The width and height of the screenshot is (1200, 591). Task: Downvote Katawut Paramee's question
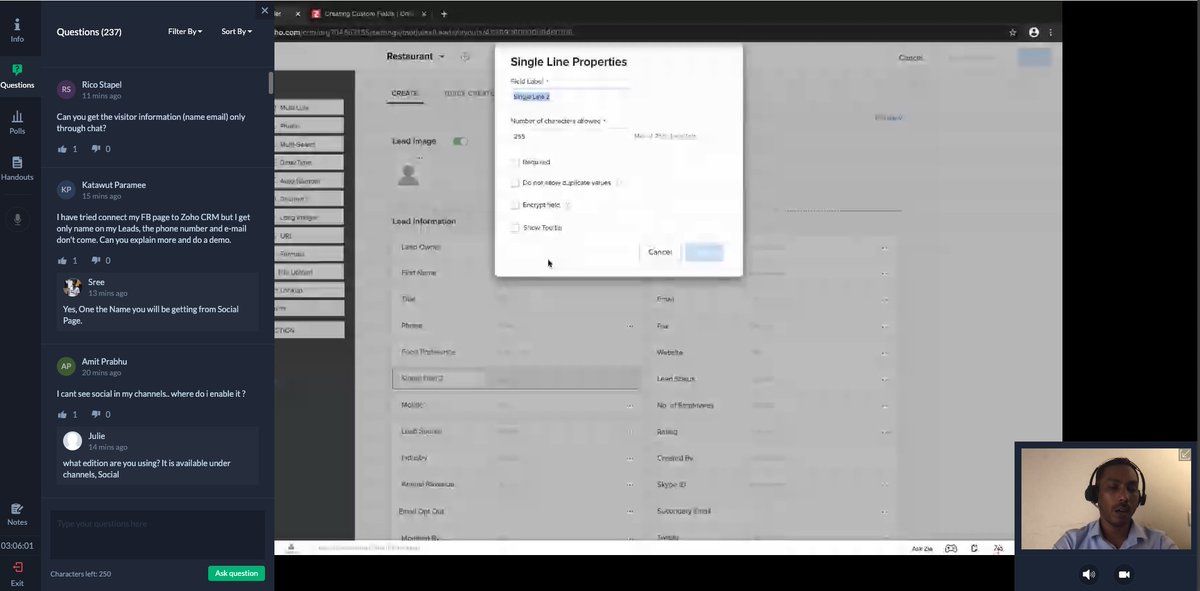pyautogui.click(x=96, y=261)
